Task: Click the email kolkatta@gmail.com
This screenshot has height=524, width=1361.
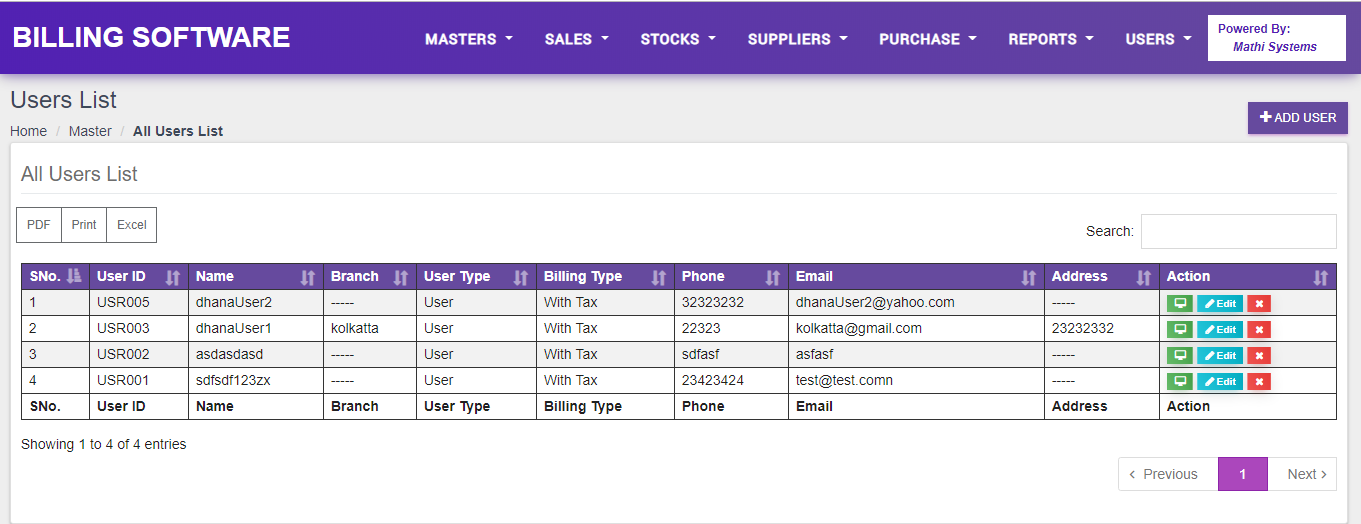Action: [x=859, y=328]
